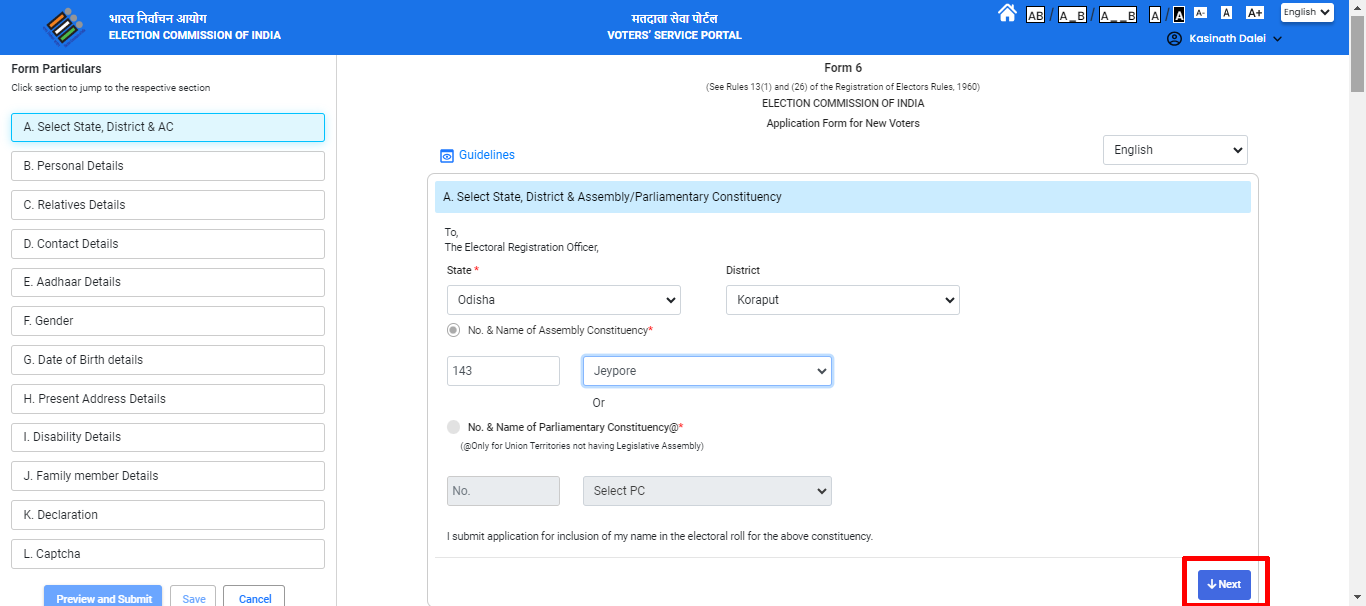
Task: Select the Parliamentary Constituency radio button
Action: (452, 426)
